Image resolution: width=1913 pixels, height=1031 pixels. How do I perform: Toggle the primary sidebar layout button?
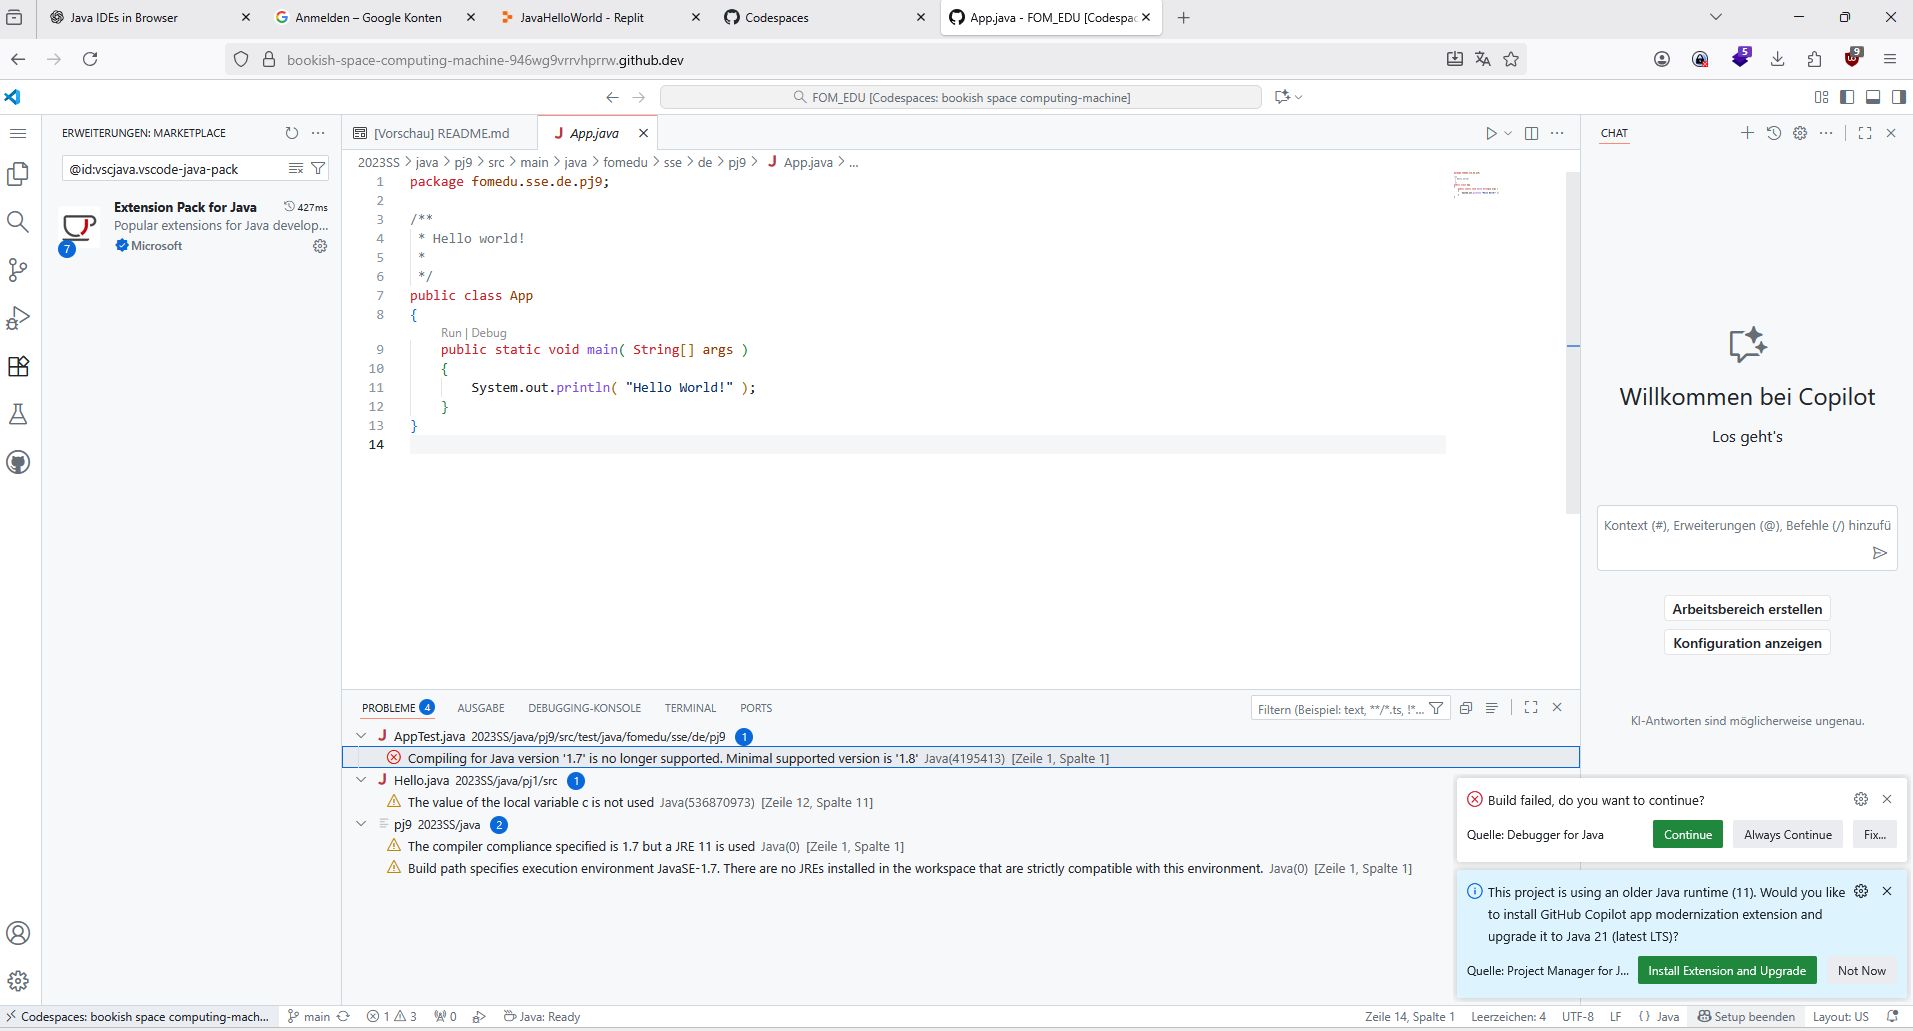1847,97
